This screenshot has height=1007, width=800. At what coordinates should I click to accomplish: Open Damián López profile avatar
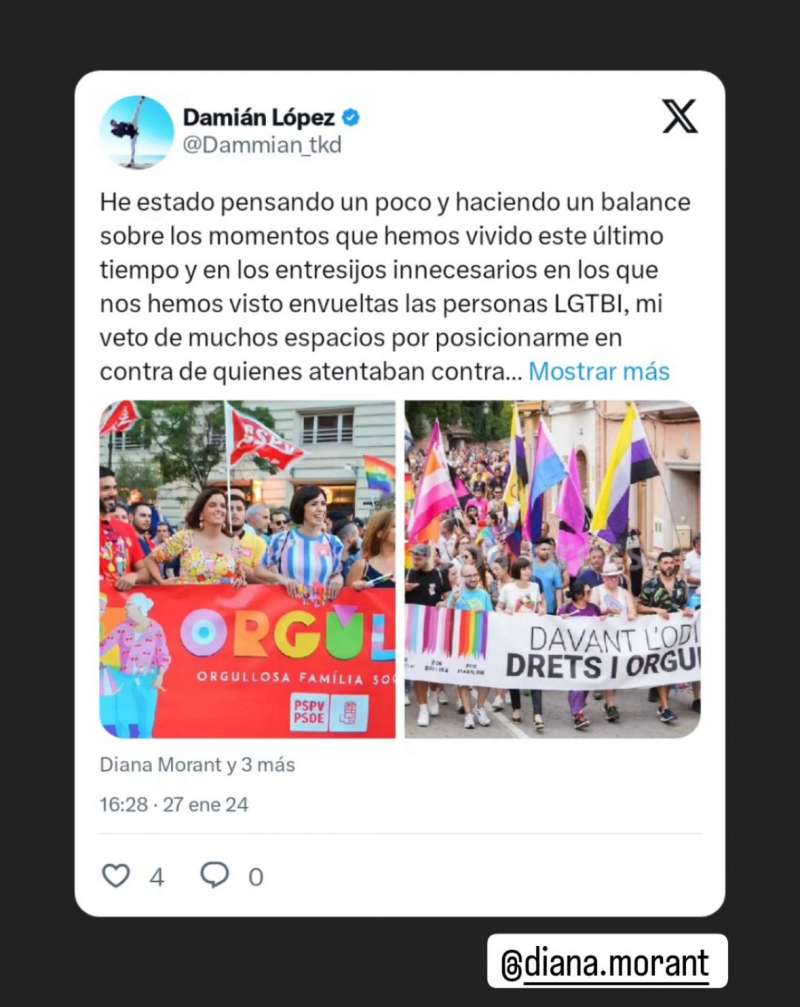point(136,132)
